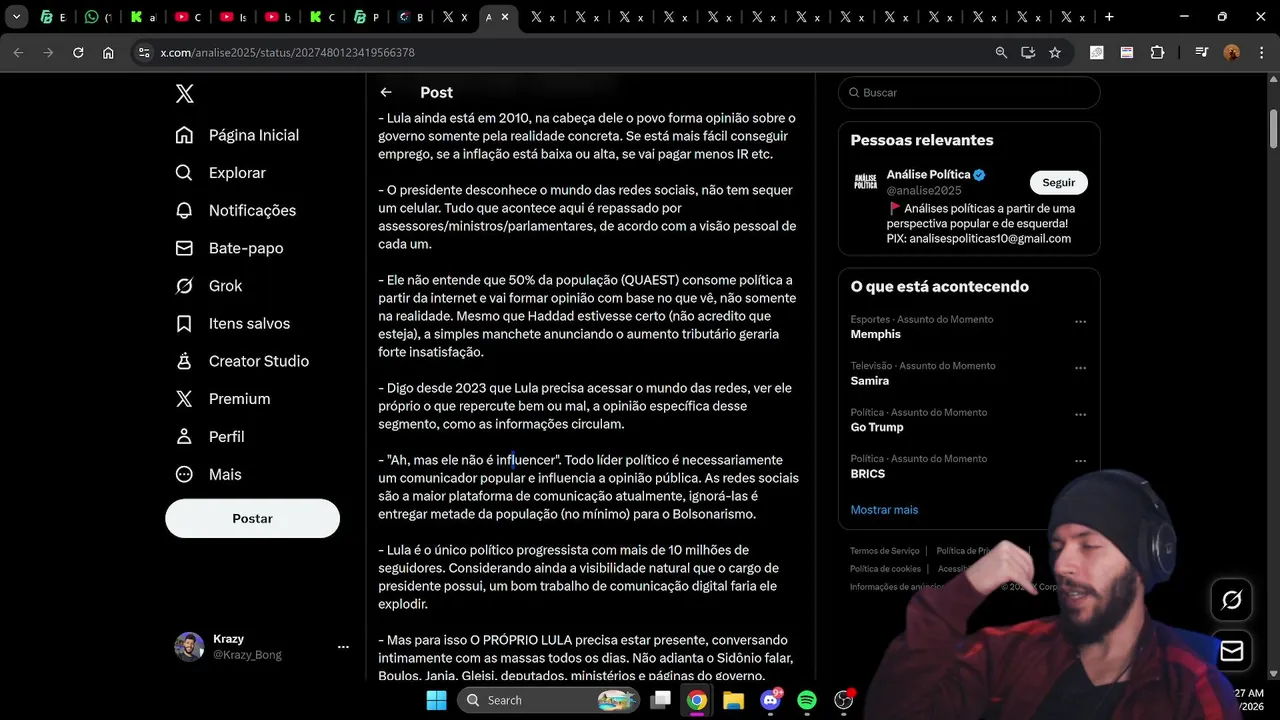
Task: Open Discord from the taskbar
Action: [770, 700]
